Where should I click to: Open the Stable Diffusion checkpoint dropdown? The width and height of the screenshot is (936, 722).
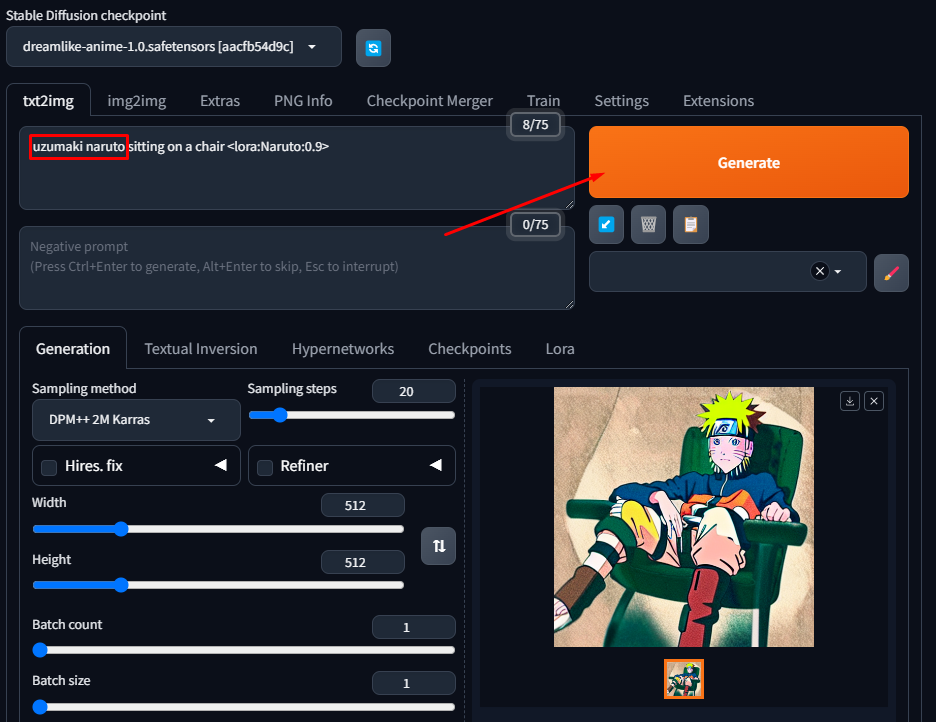tap(174, 47)
